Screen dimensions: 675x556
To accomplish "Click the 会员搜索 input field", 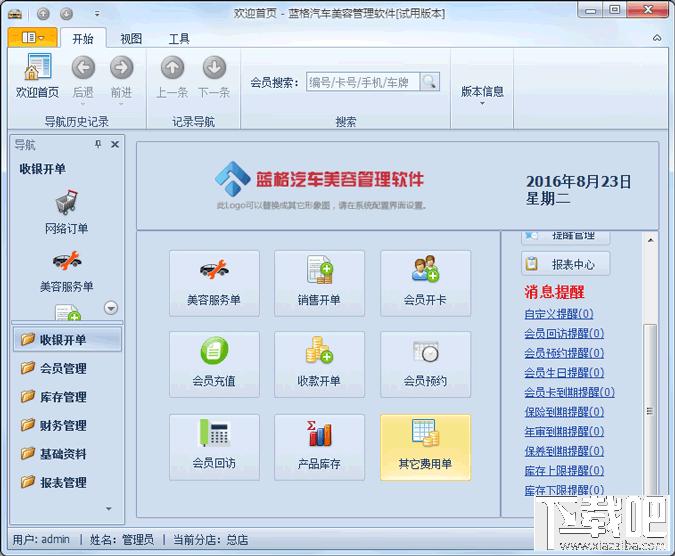I will [362, 82].
